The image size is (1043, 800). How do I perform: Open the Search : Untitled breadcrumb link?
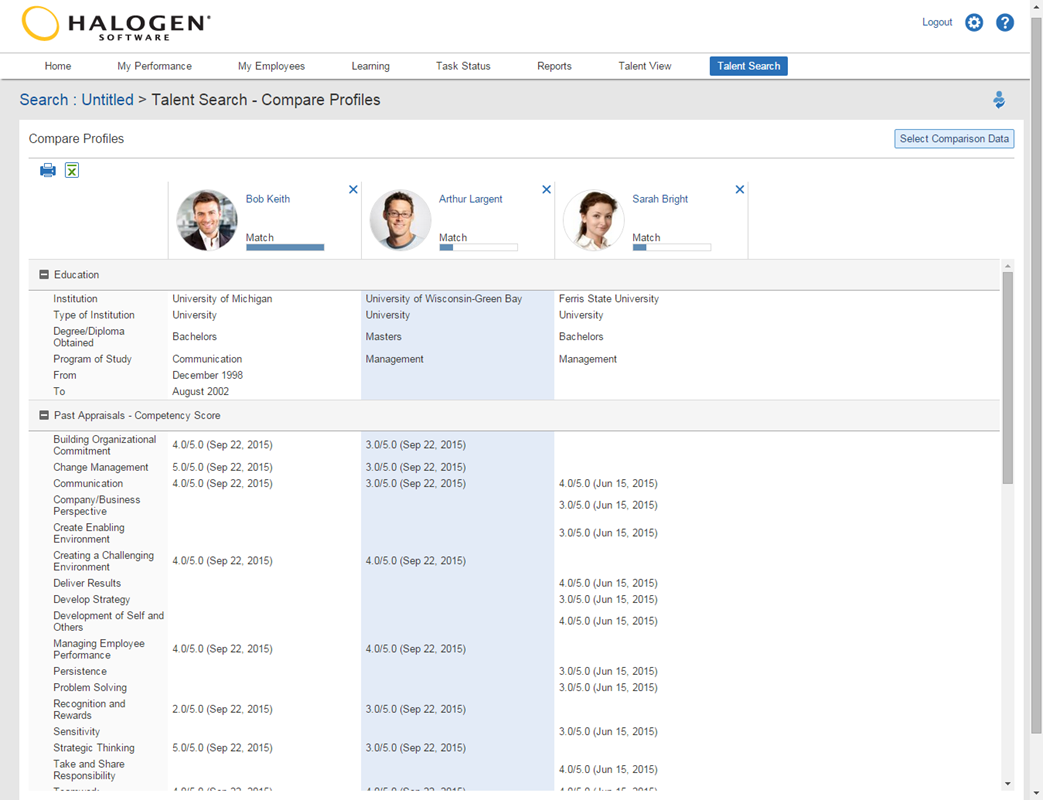click(75, 99)
